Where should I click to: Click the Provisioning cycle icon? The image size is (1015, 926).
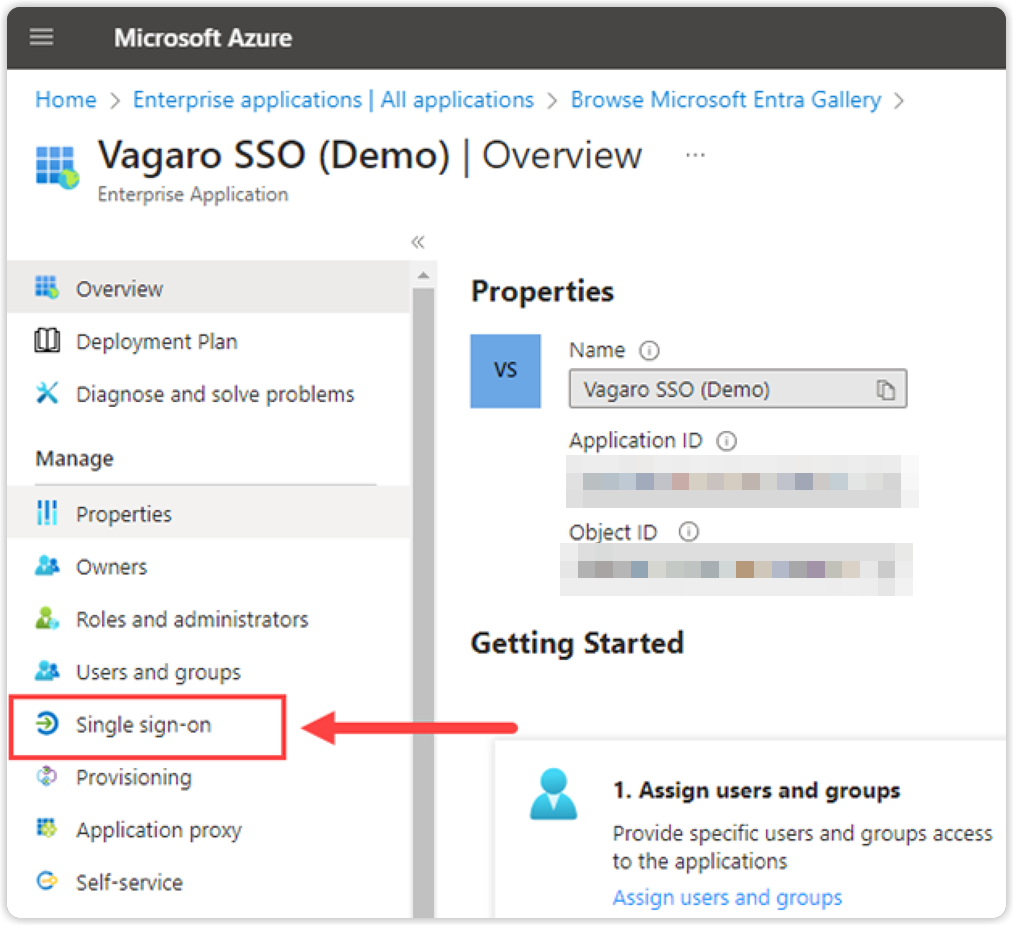tap(47, 776)
